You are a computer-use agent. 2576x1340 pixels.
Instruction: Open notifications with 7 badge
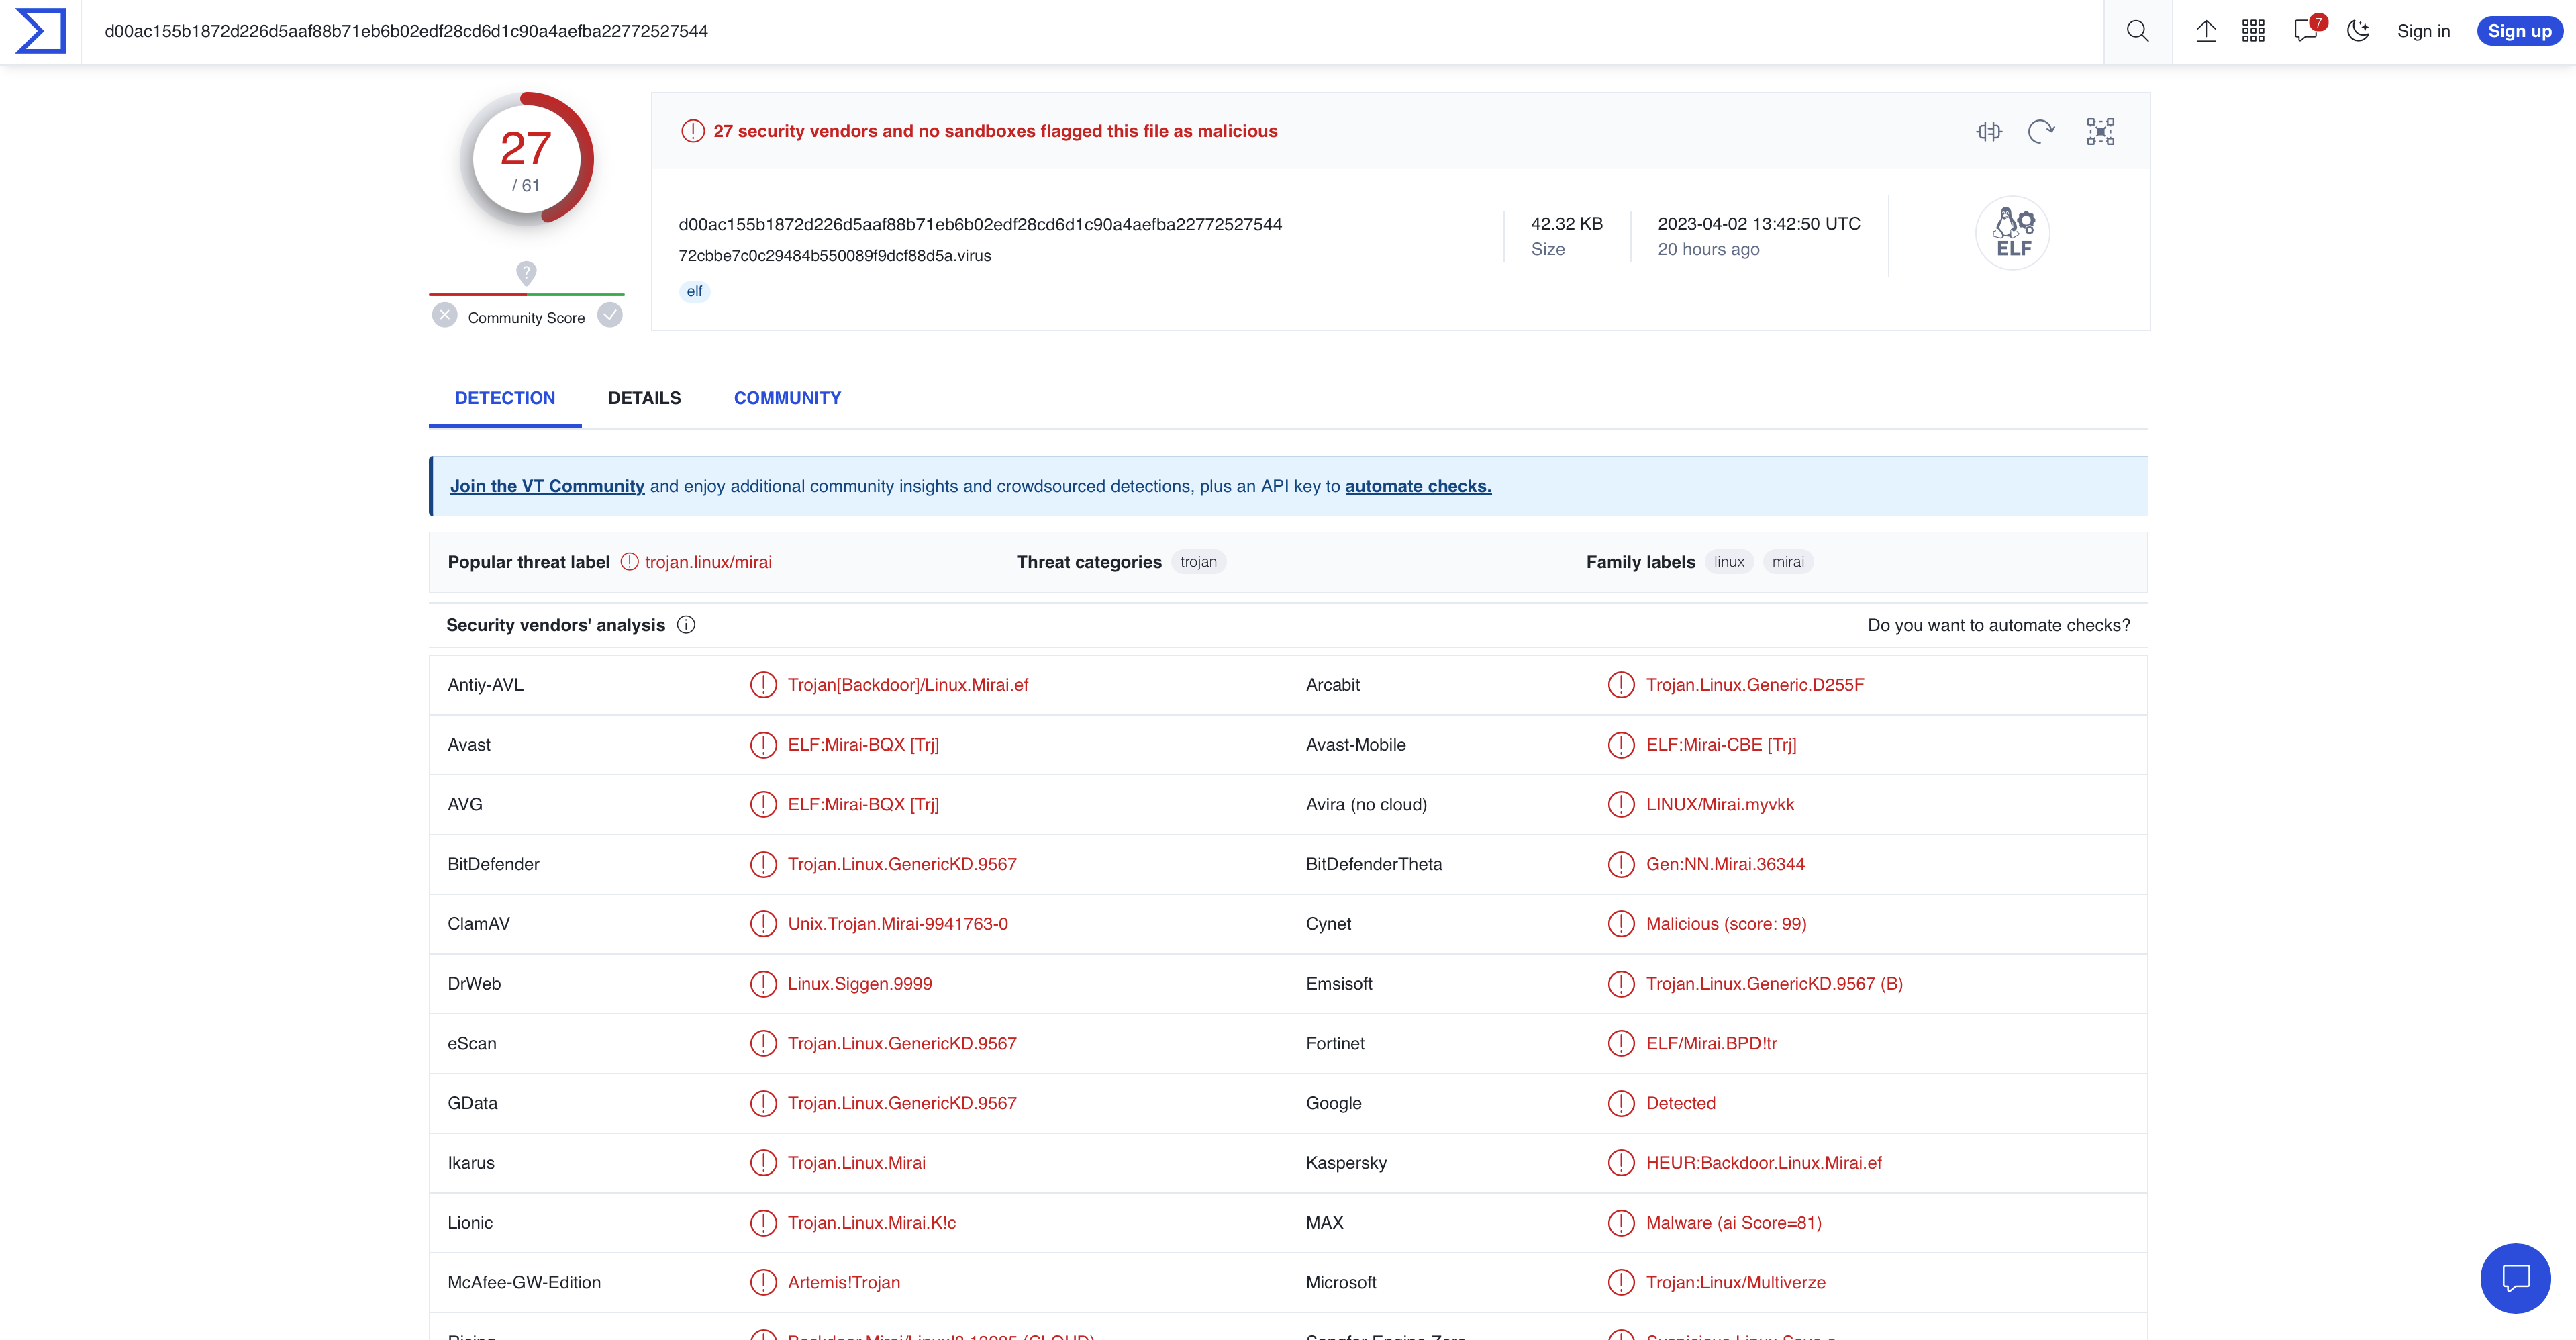[x=2306, y=31]
